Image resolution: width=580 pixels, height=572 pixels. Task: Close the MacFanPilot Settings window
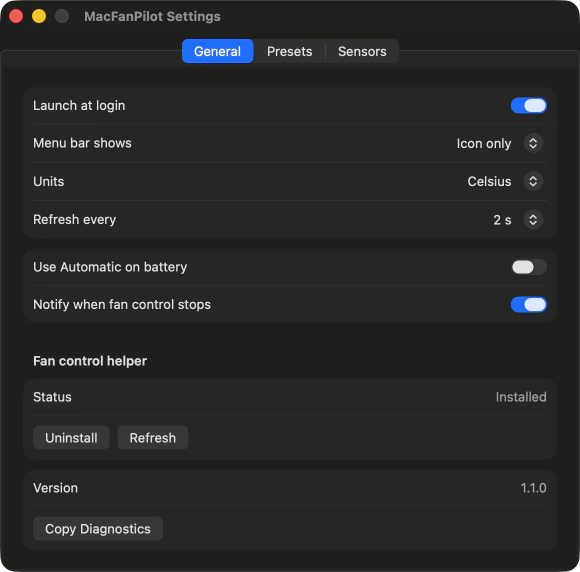point(16,16)
